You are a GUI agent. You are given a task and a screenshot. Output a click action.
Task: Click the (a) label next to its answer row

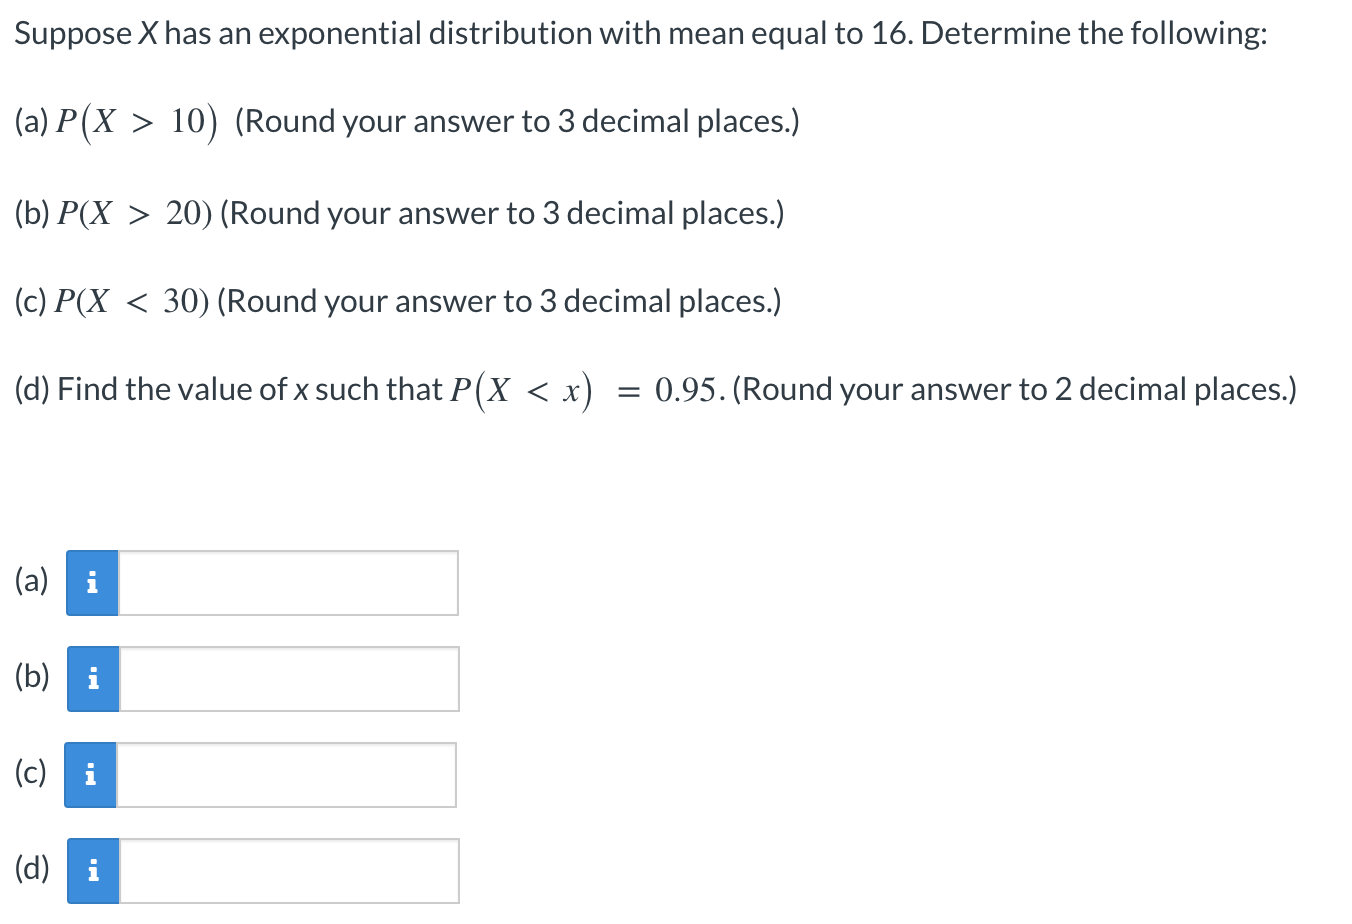[x=31, y=580]
